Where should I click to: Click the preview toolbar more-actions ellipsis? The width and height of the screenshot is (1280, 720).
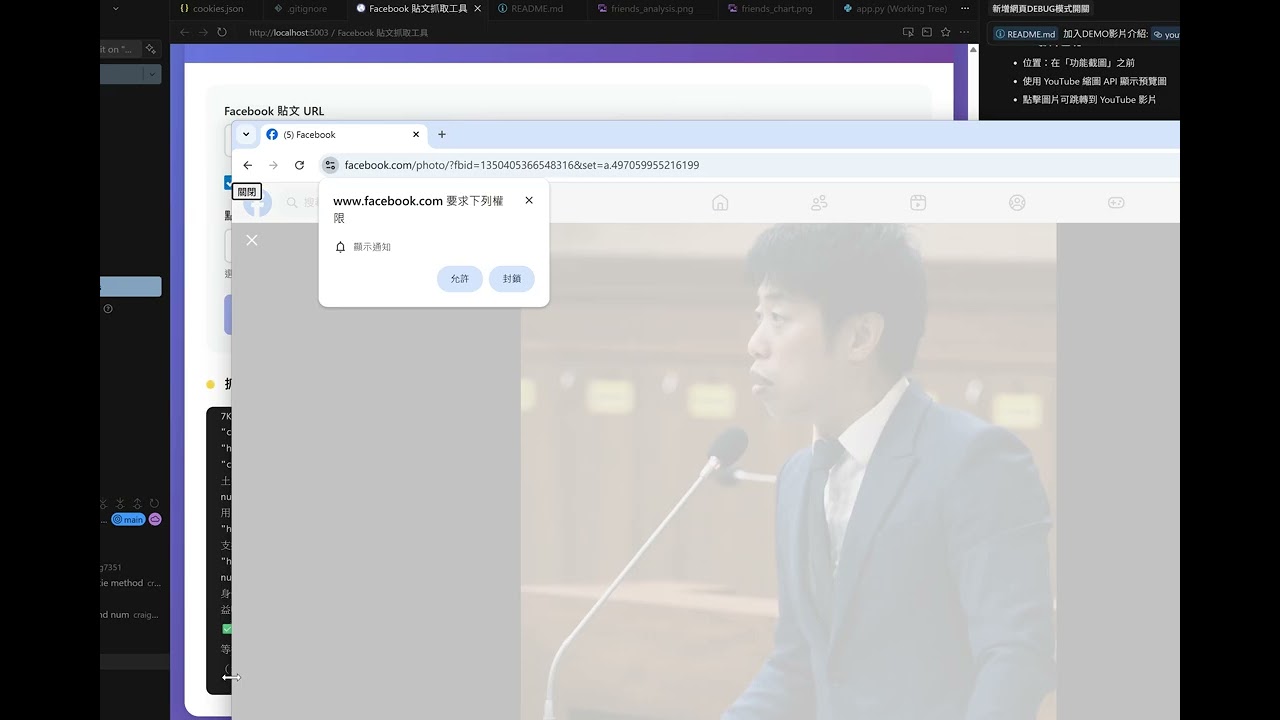tap(963, 32)
